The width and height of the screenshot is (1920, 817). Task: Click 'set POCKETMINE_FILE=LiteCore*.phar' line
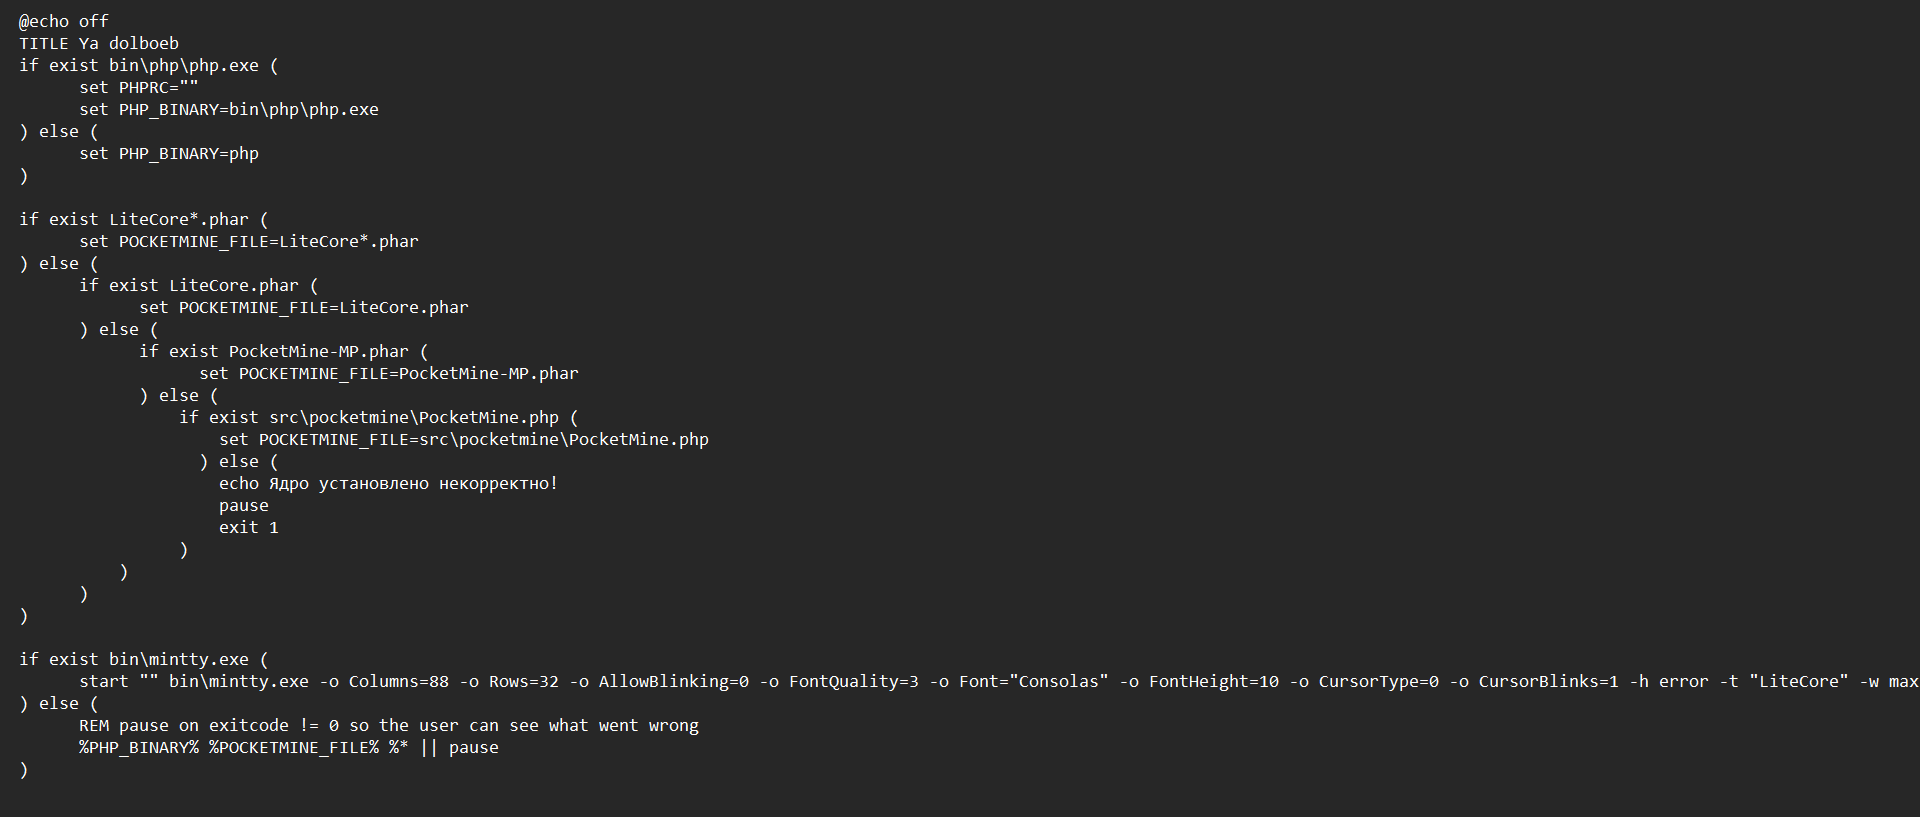point(249,241)
